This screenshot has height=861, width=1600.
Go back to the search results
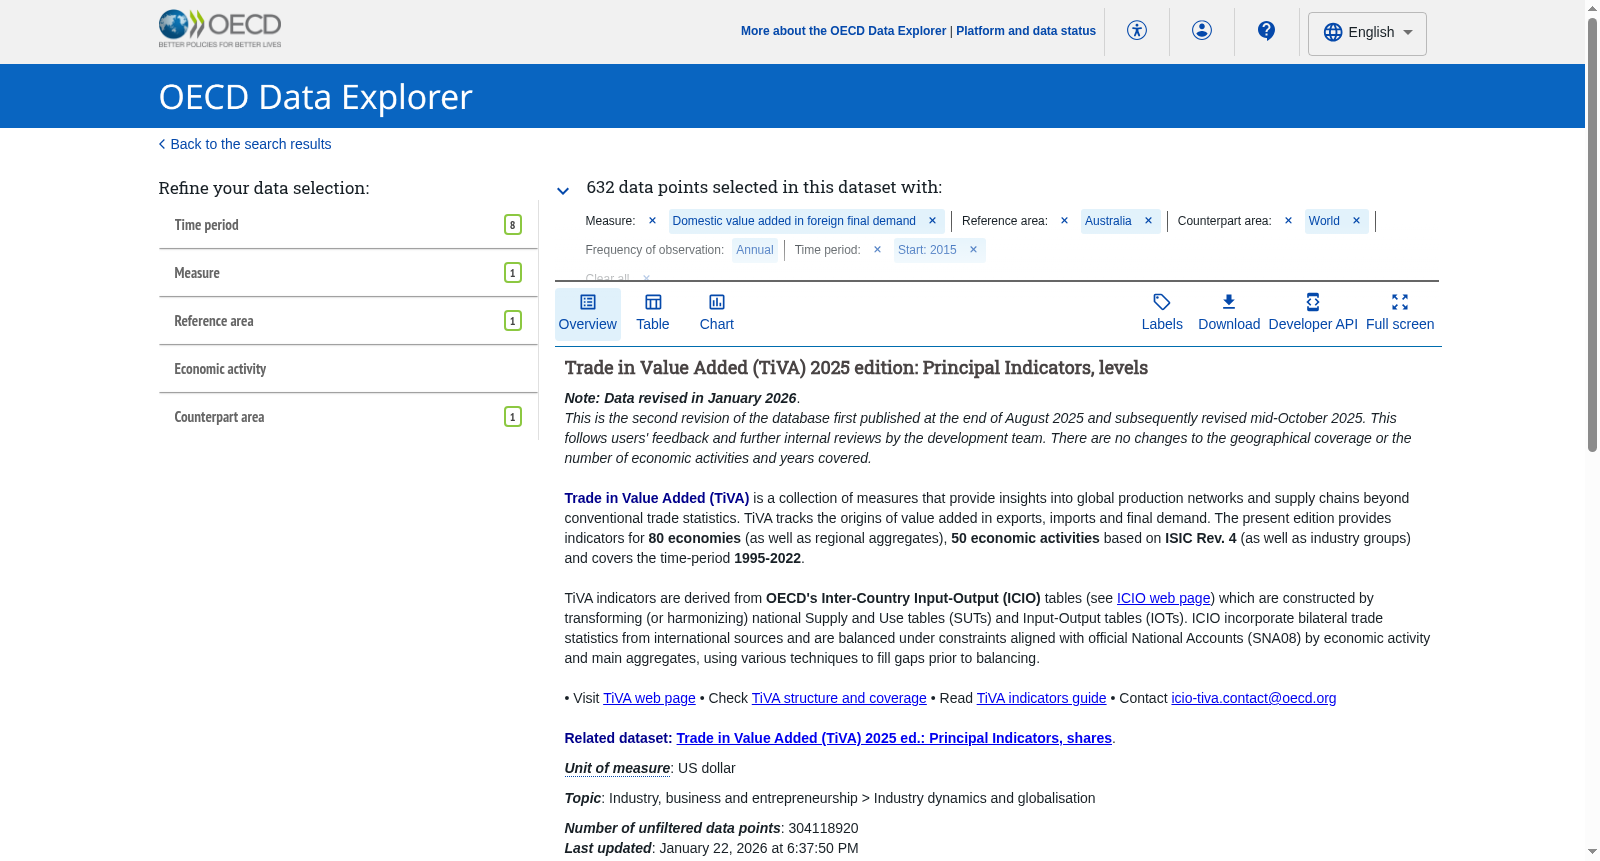click(245, 144)
